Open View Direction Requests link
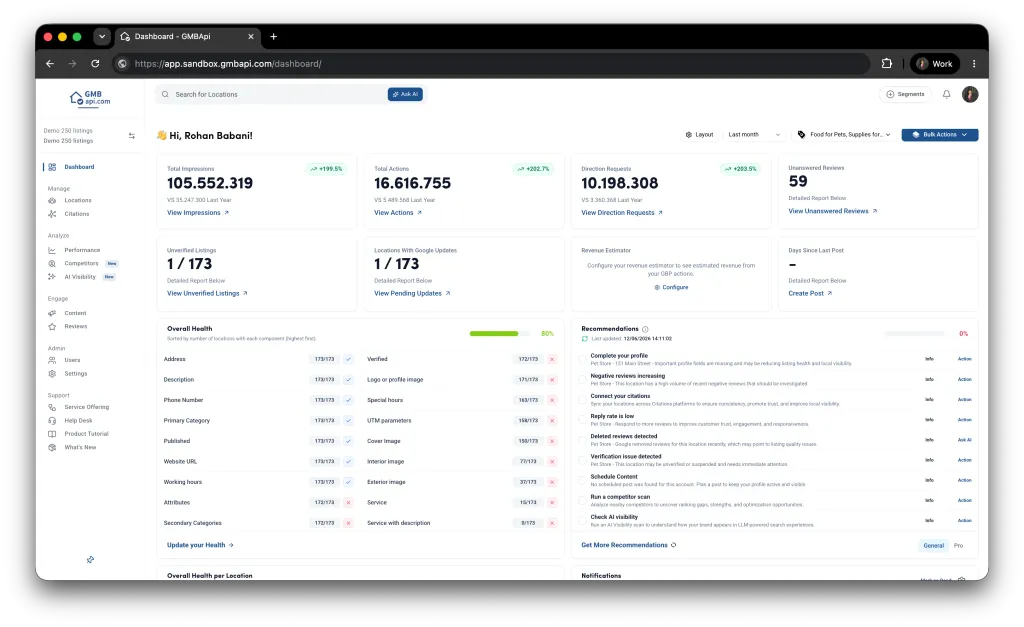Viewport: 1024px width, 627px height. pos(622,213)
